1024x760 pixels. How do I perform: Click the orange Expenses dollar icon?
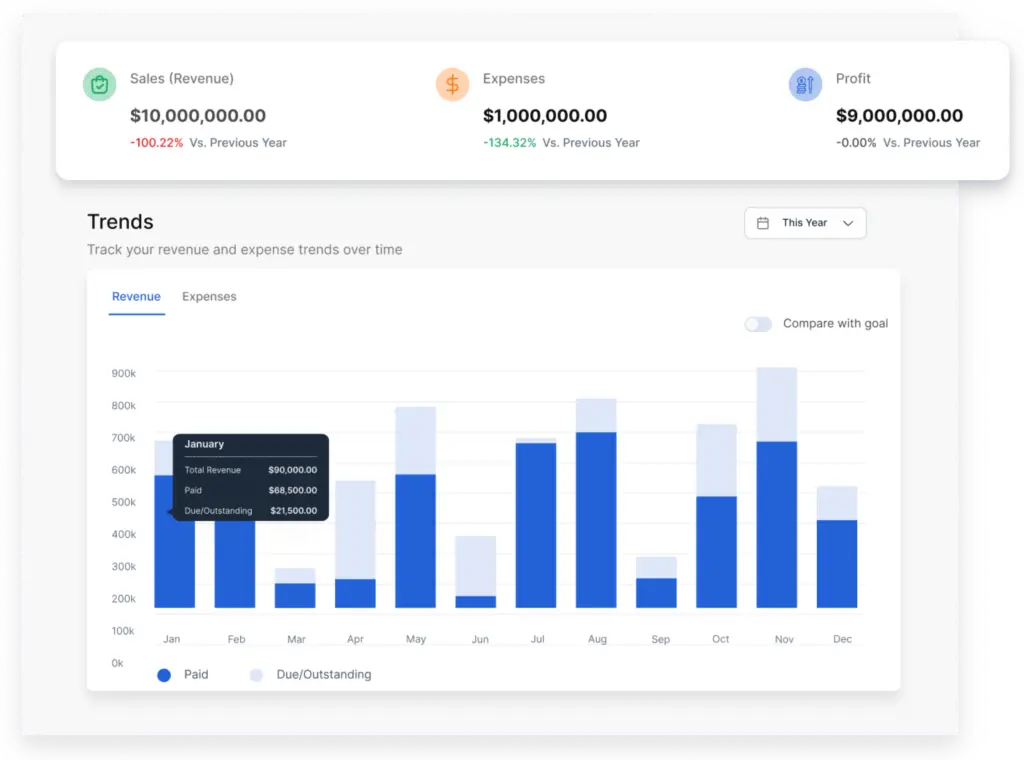click(452, 84)
